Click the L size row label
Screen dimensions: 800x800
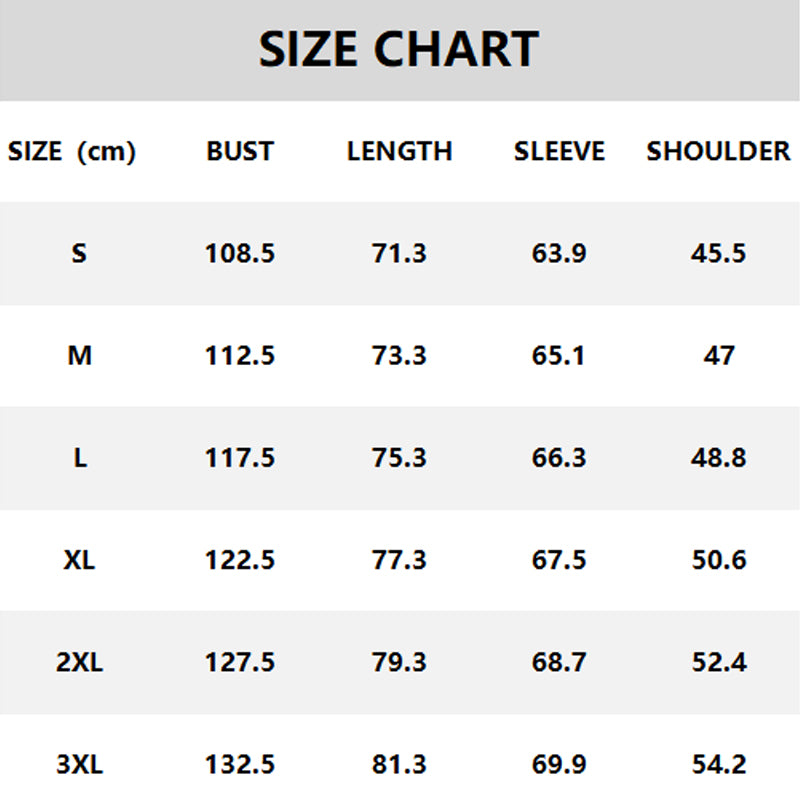[79, 458]
